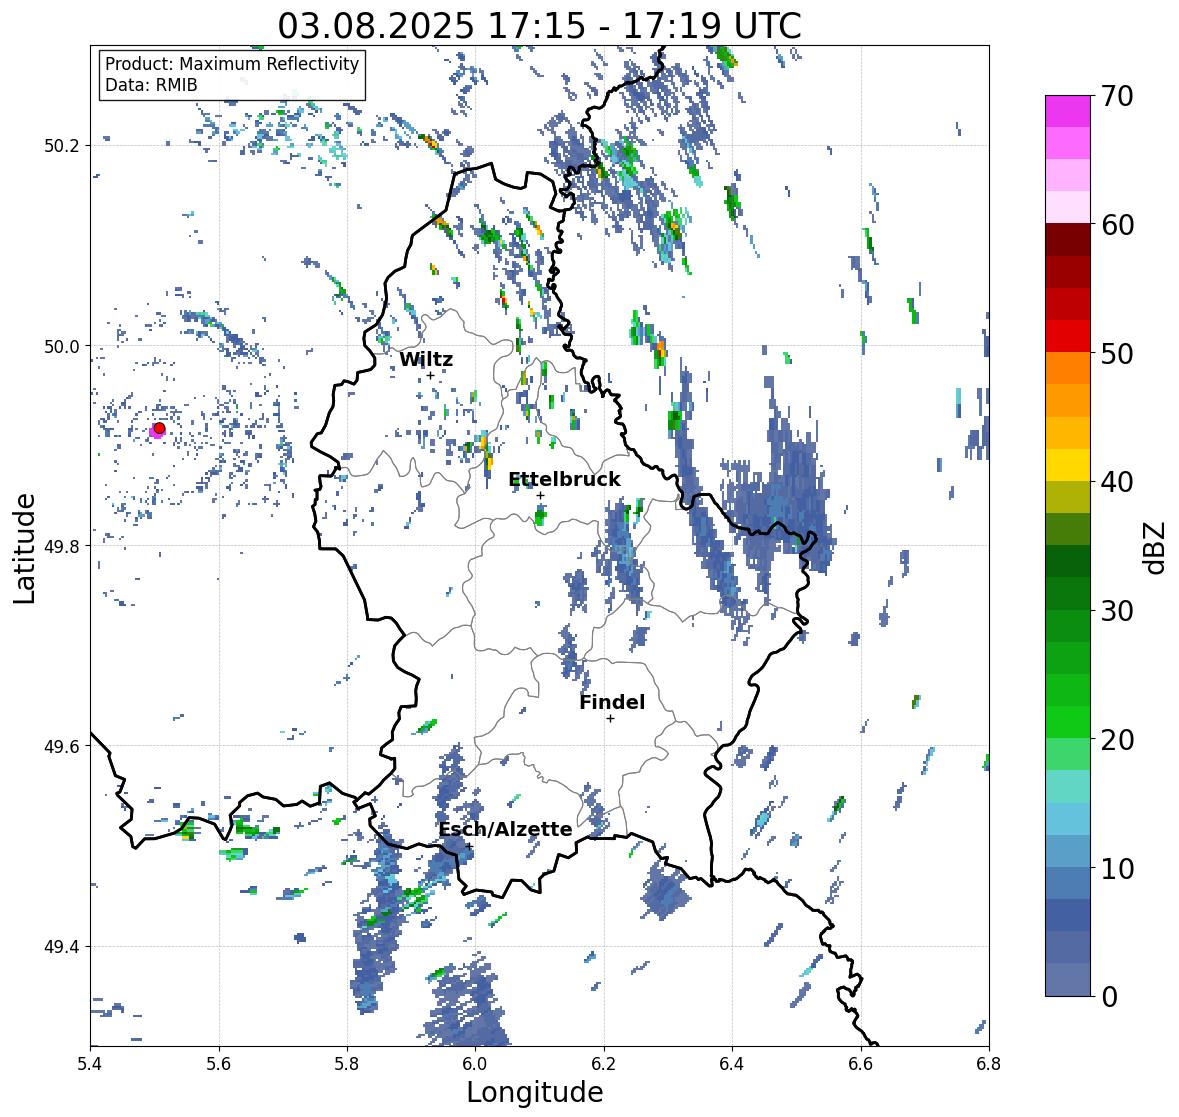Click the colorbar tick label 10
1179x1117 pixels.
coord(1117,868)
